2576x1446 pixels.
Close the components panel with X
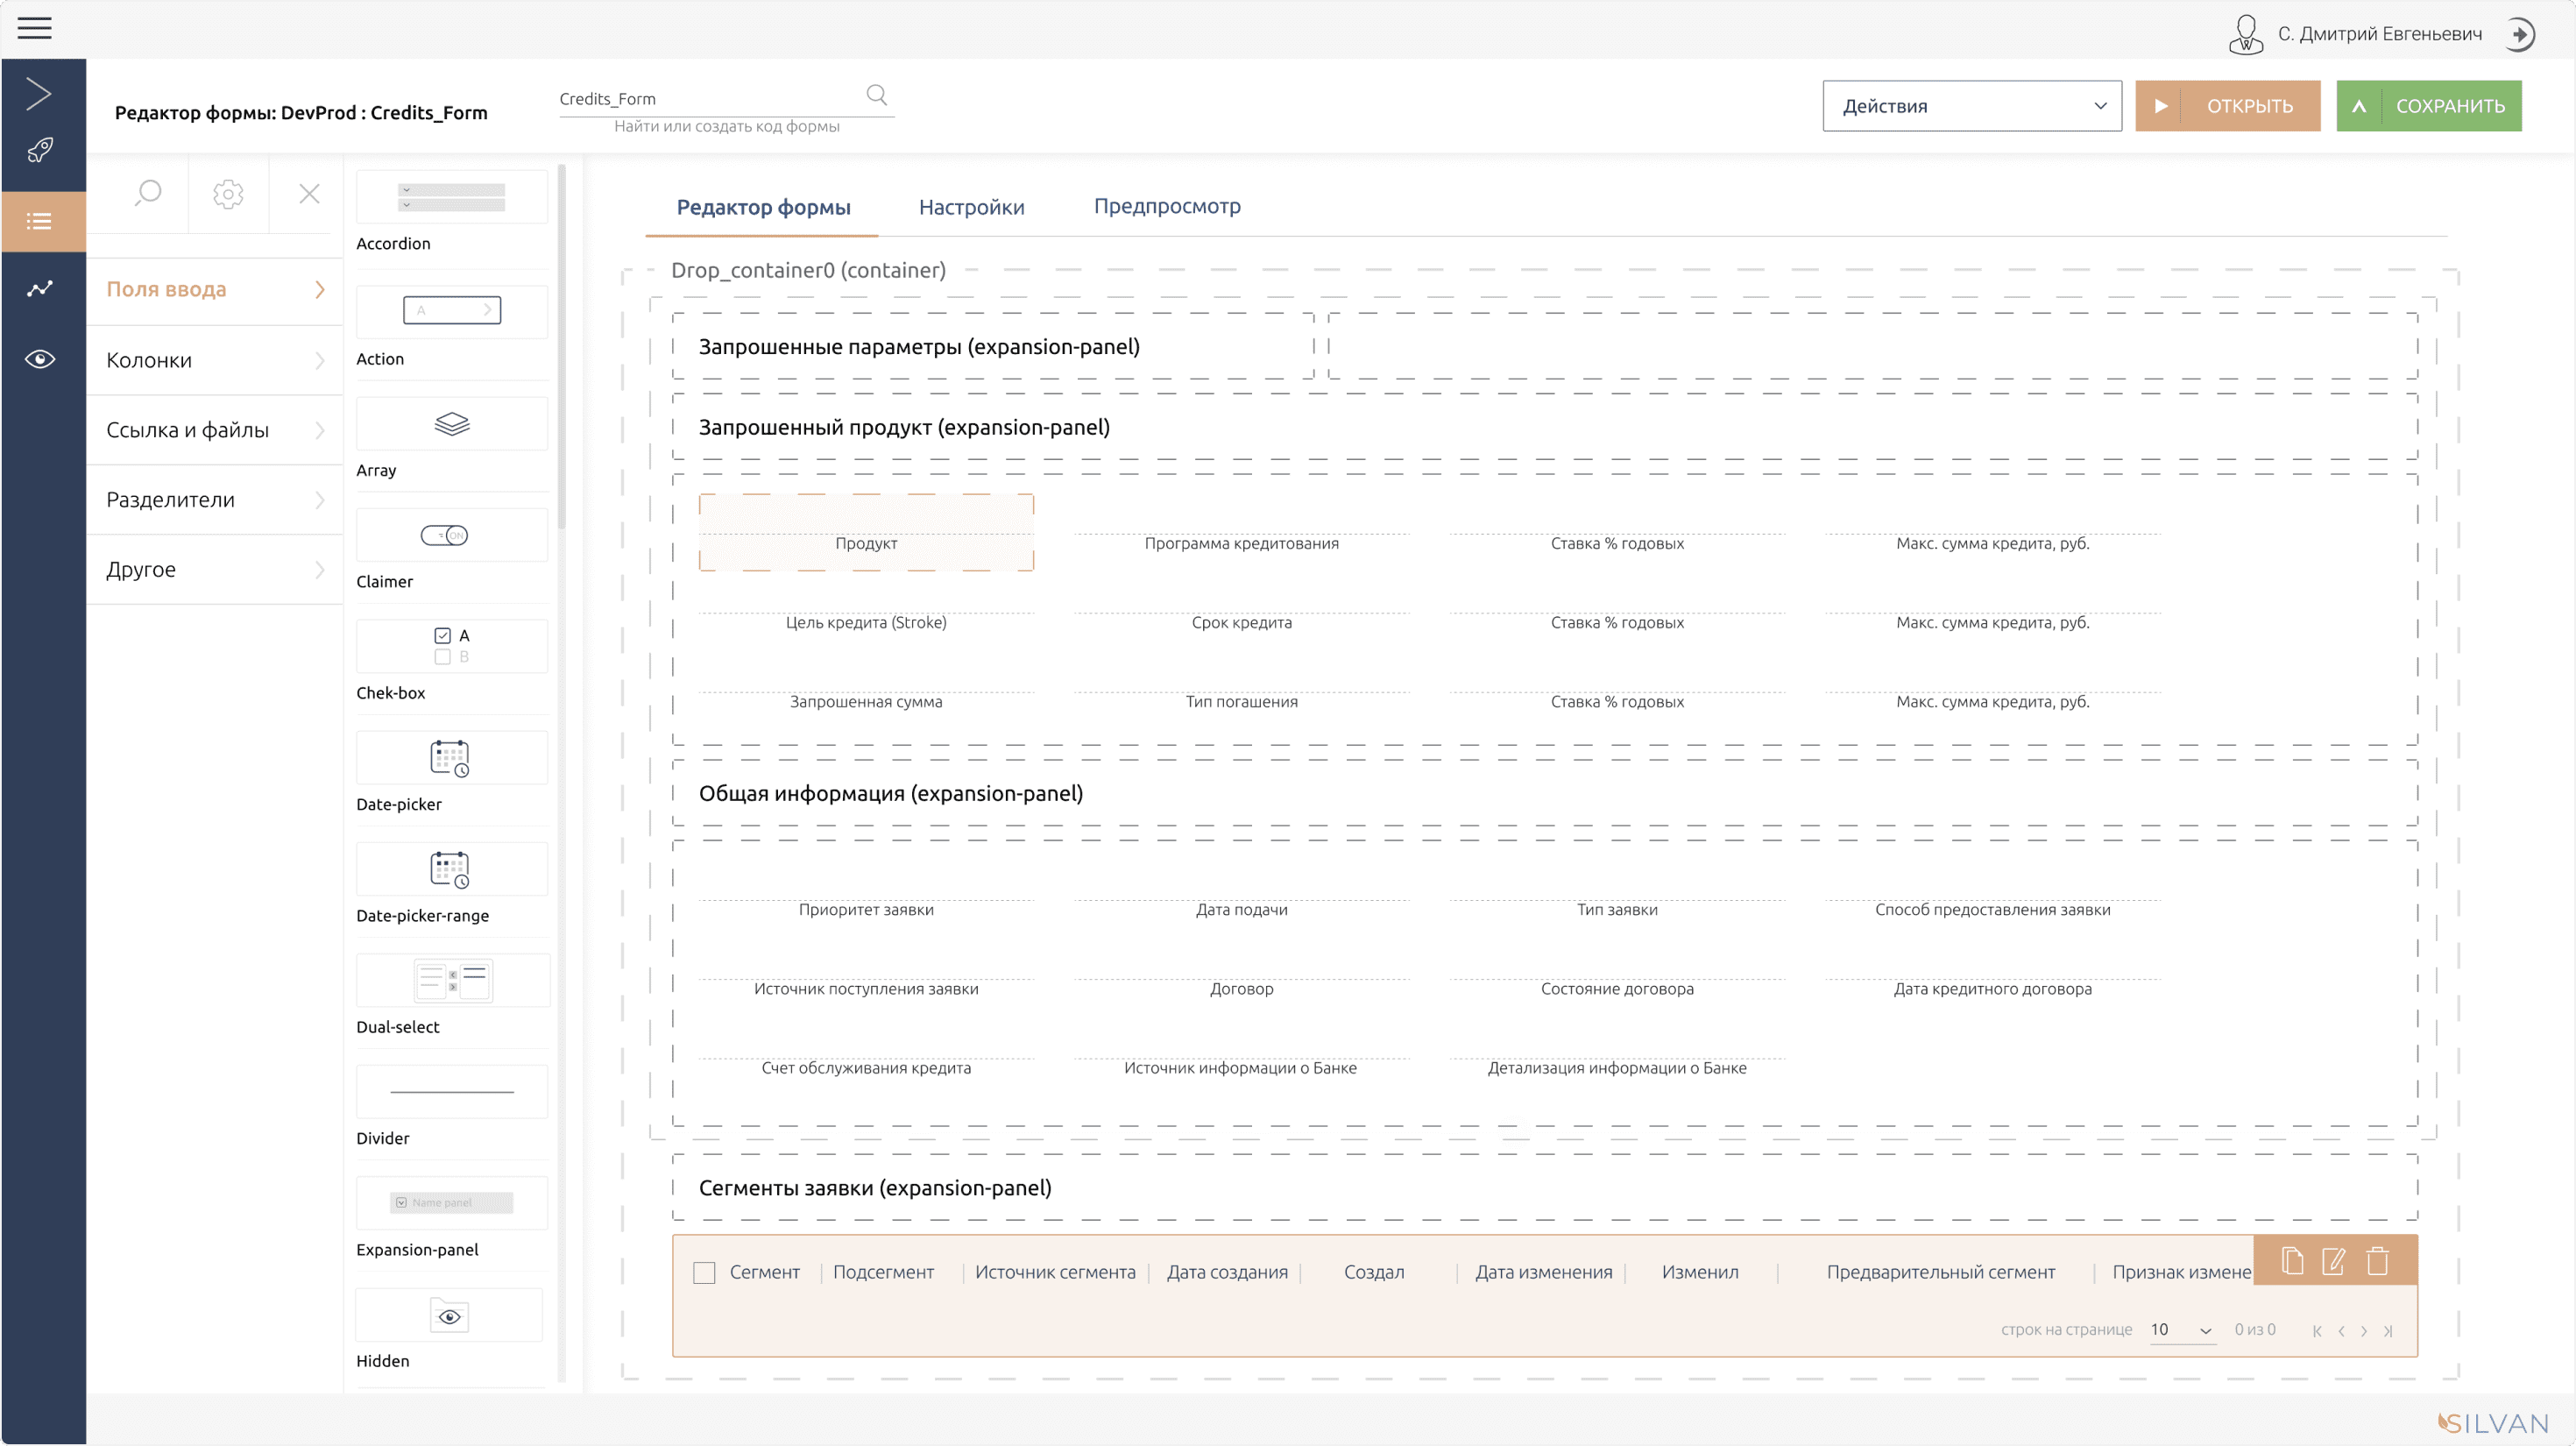(x=309, y=193)
